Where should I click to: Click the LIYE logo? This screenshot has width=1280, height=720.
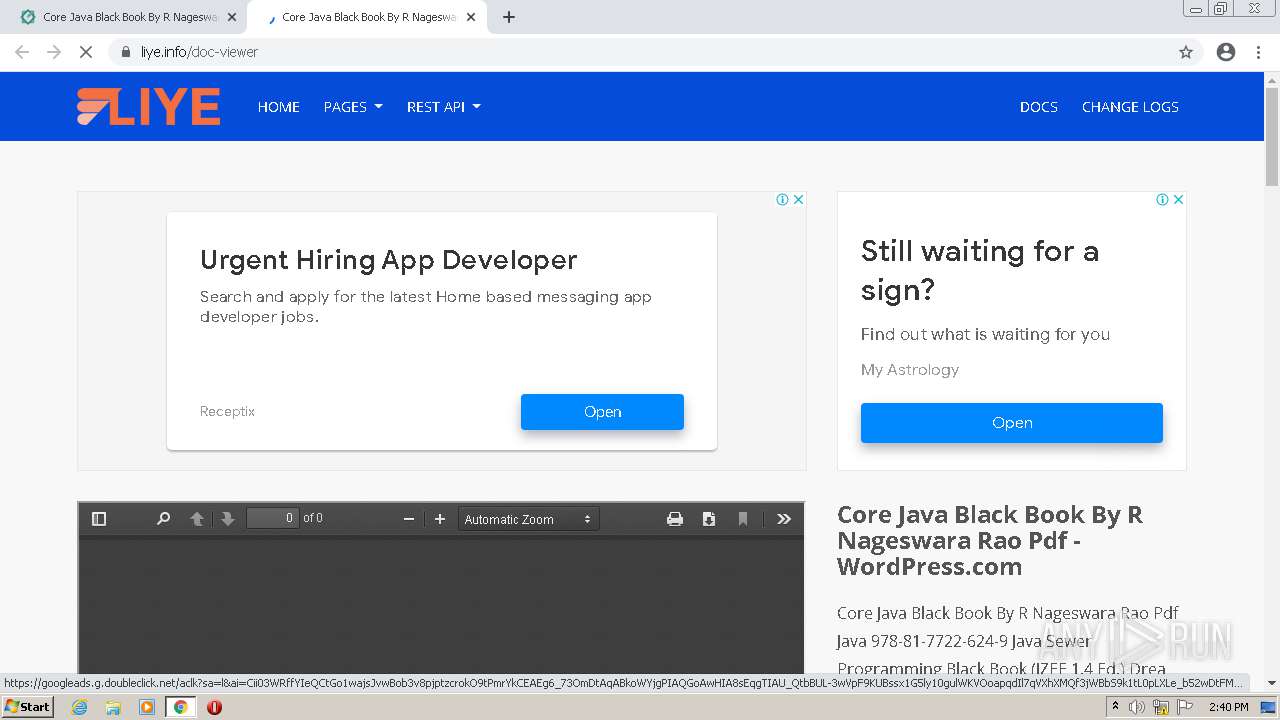pyautogui.click(x=149, y=106)
